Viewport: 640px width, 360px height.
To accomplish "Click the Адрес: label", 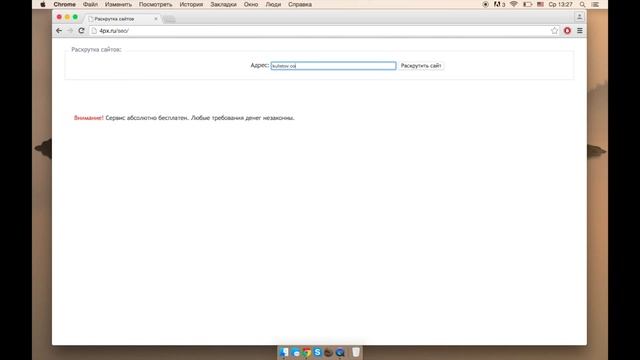I will coord(260,65).
